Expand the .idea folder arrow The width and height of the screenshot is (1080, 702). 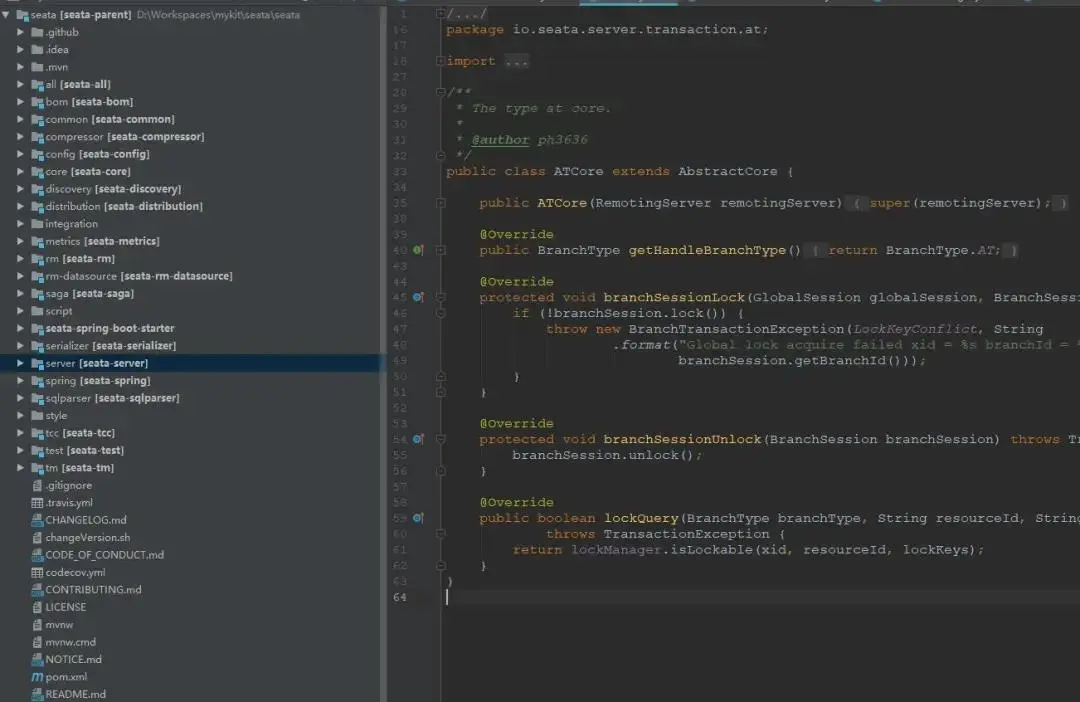point(21,50)
